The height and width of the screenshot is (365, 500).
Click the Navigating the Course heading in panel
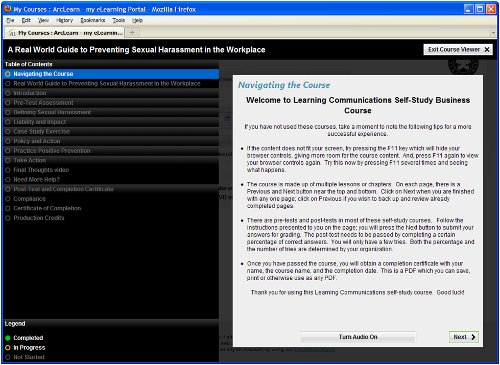tap(284, 85)
